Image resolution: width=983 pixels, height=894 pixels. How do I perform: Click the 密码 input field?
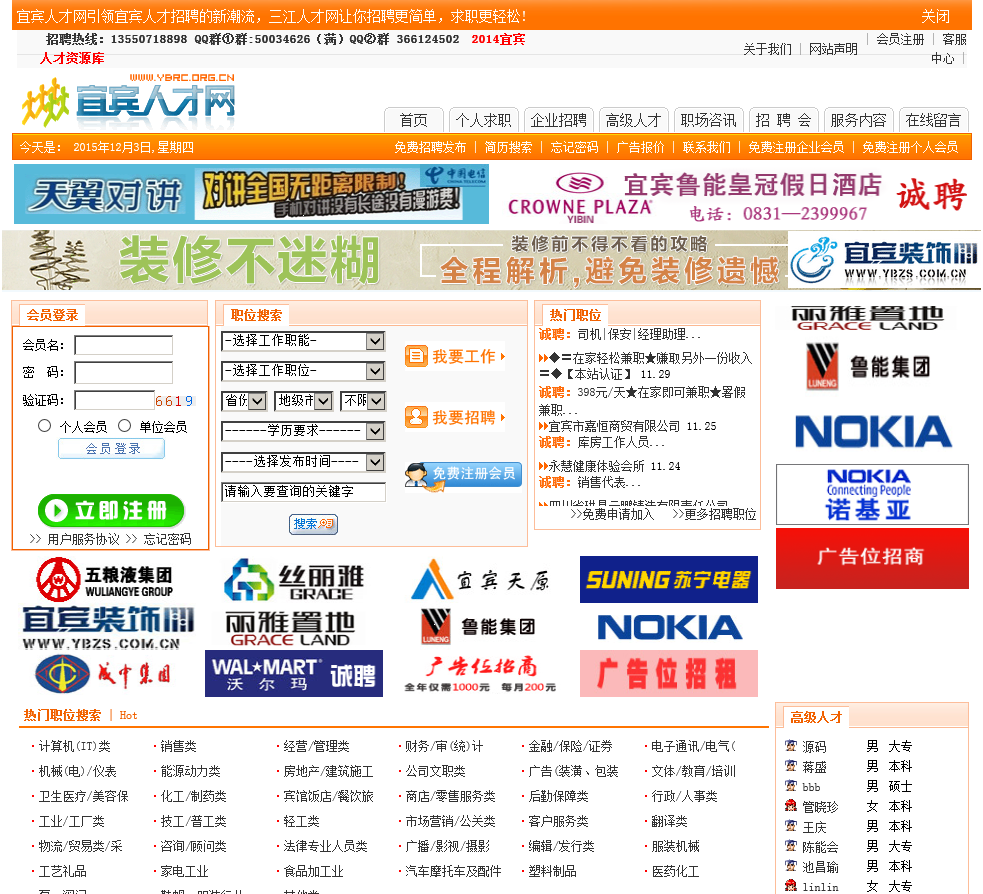click(124, 372)
